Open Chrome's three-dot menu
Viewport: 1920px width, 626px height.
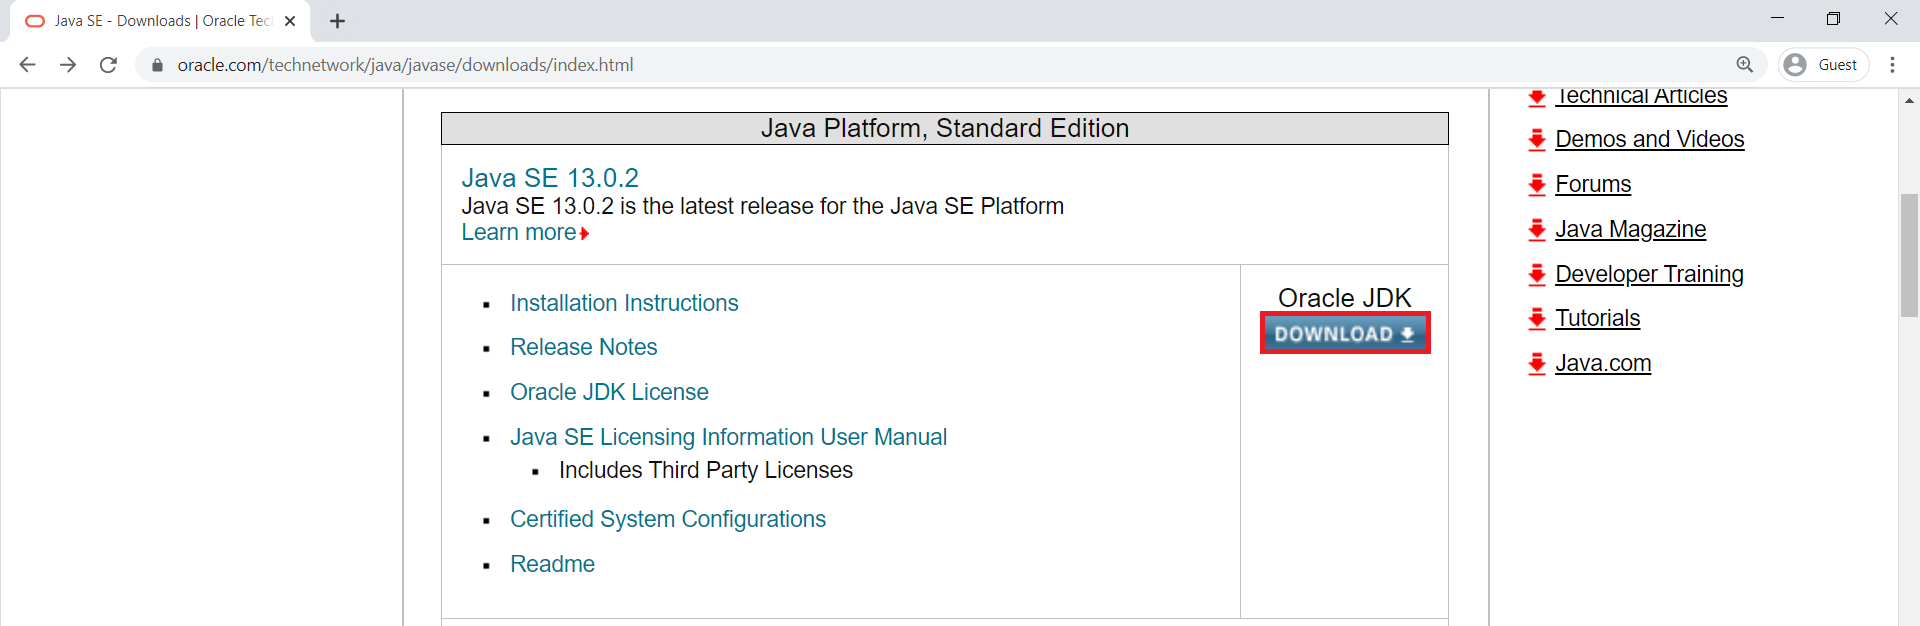coord(1892,65)
